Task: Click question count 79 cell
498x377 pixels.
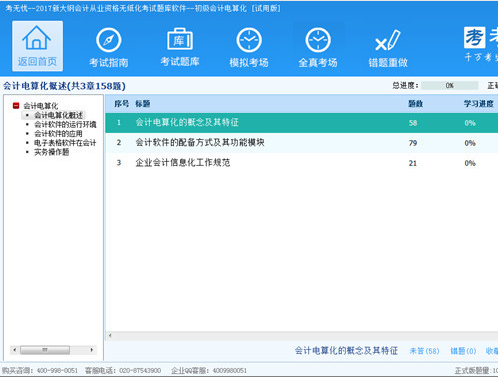Action: click(413, 143)
